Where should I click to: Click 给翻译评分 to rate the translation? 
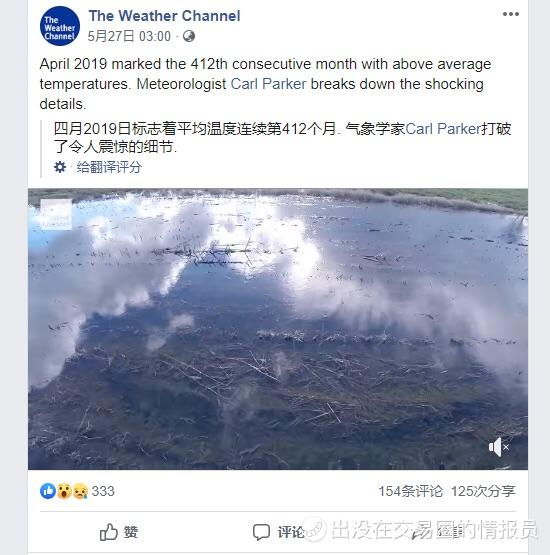pyautogui.click(x=109, y=167)
